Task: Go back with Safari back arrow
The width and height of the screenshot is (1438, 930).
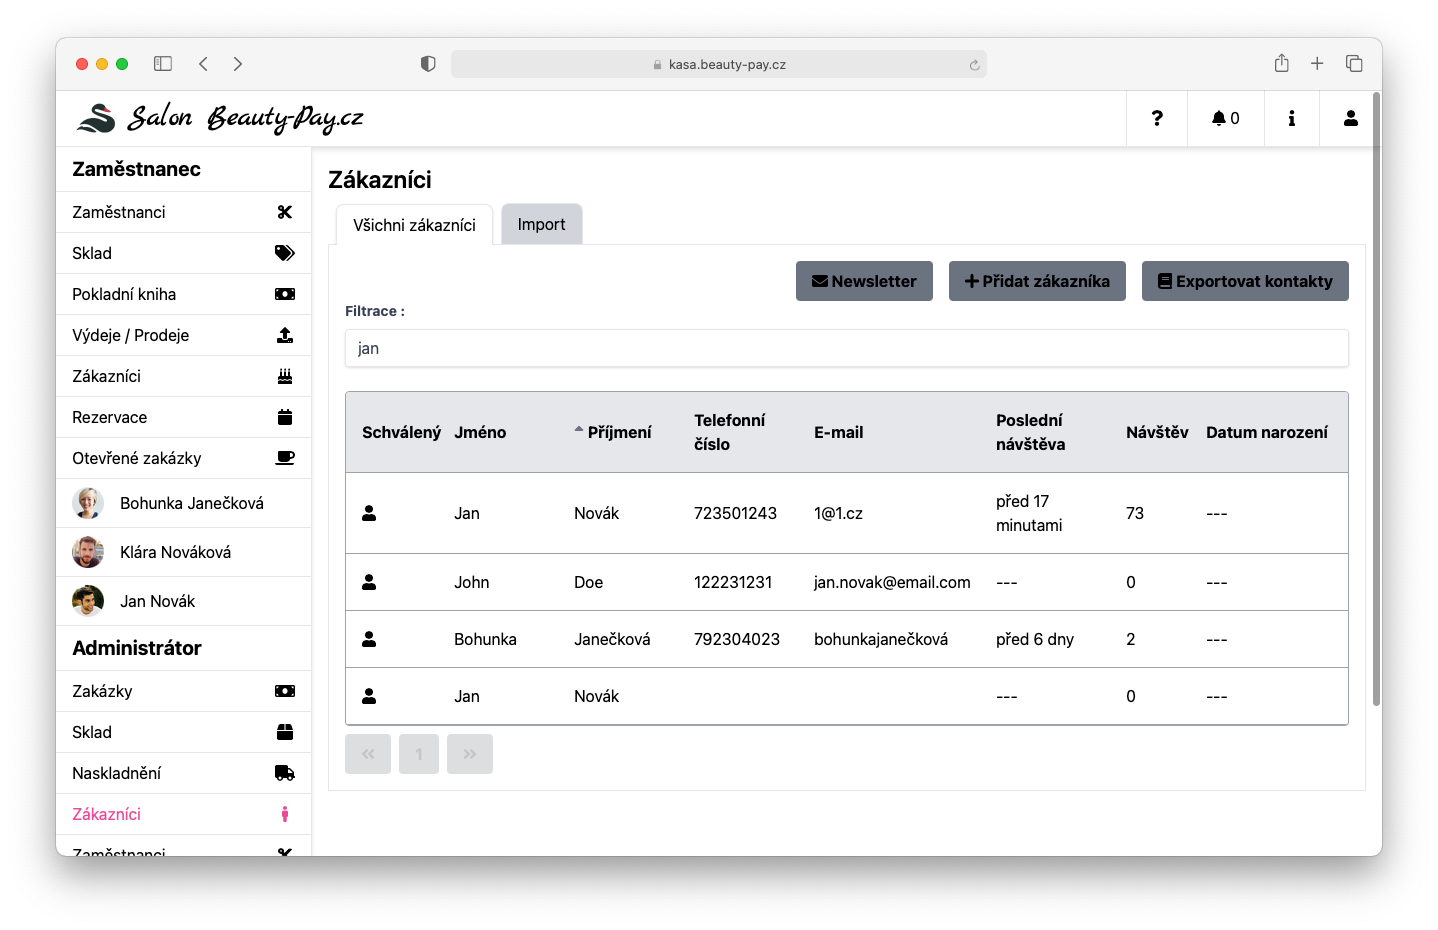Action: [x=203, y=64]
